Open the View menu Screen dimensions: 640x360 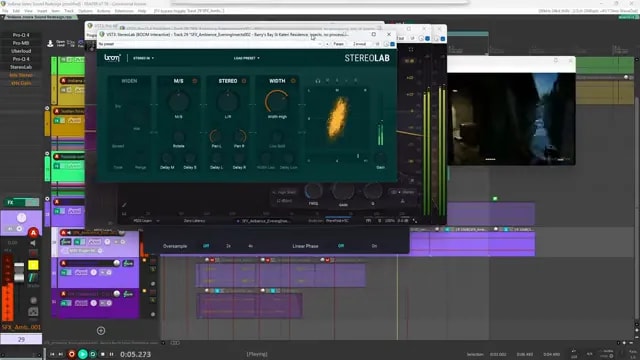click(28, 11)
